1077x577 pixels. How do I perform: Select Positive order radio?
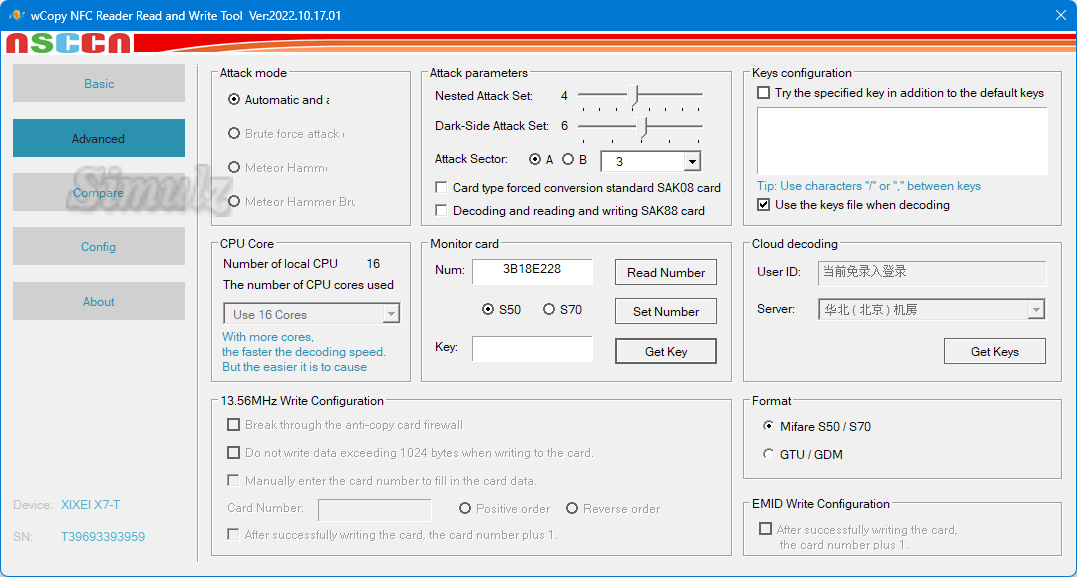pyautogui.click(x=465, y=508)
